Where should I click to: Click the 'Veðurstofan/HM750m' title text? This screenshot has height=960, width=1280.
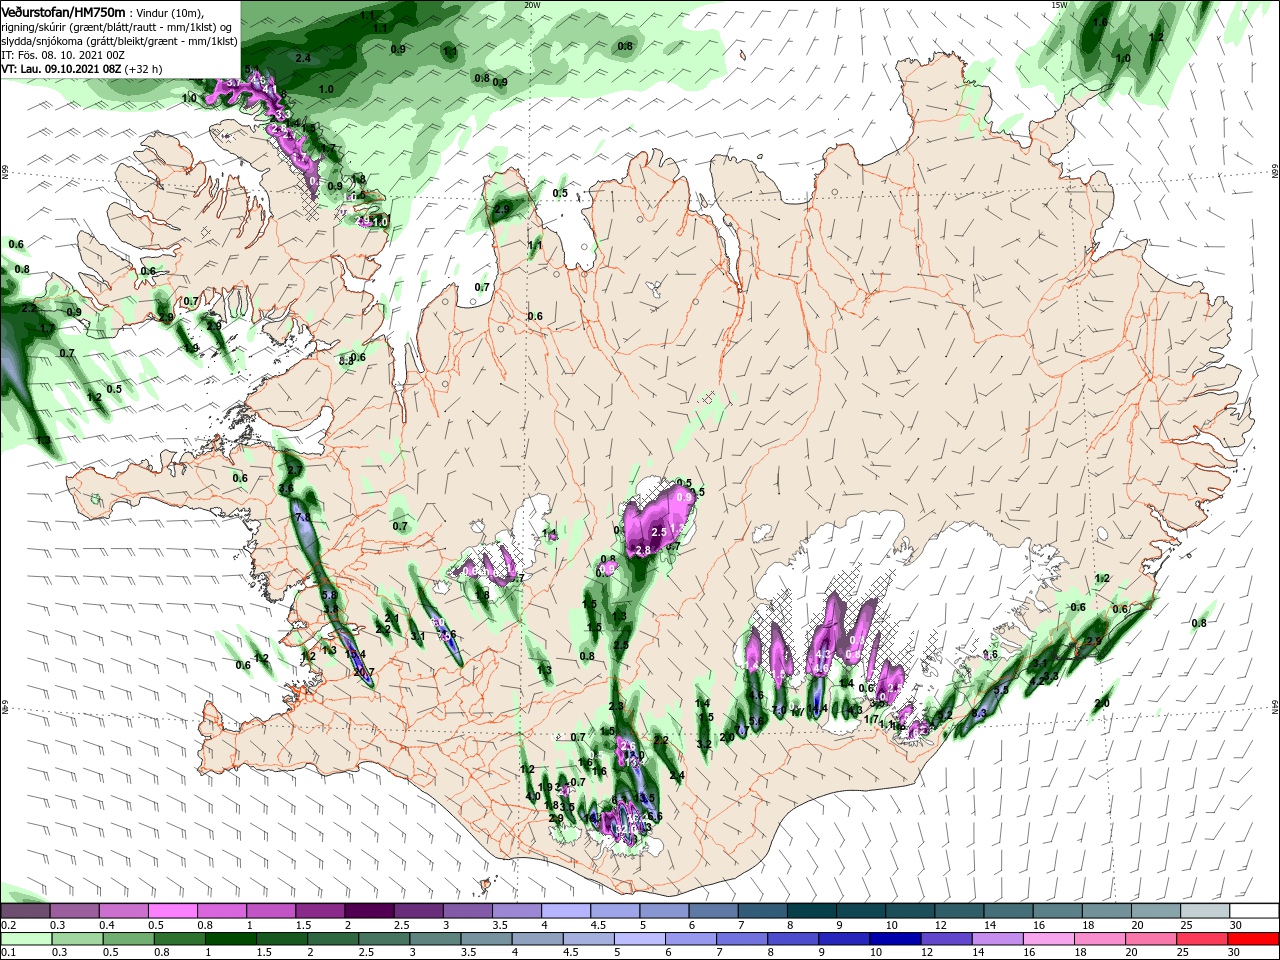[x=63, y=12]
